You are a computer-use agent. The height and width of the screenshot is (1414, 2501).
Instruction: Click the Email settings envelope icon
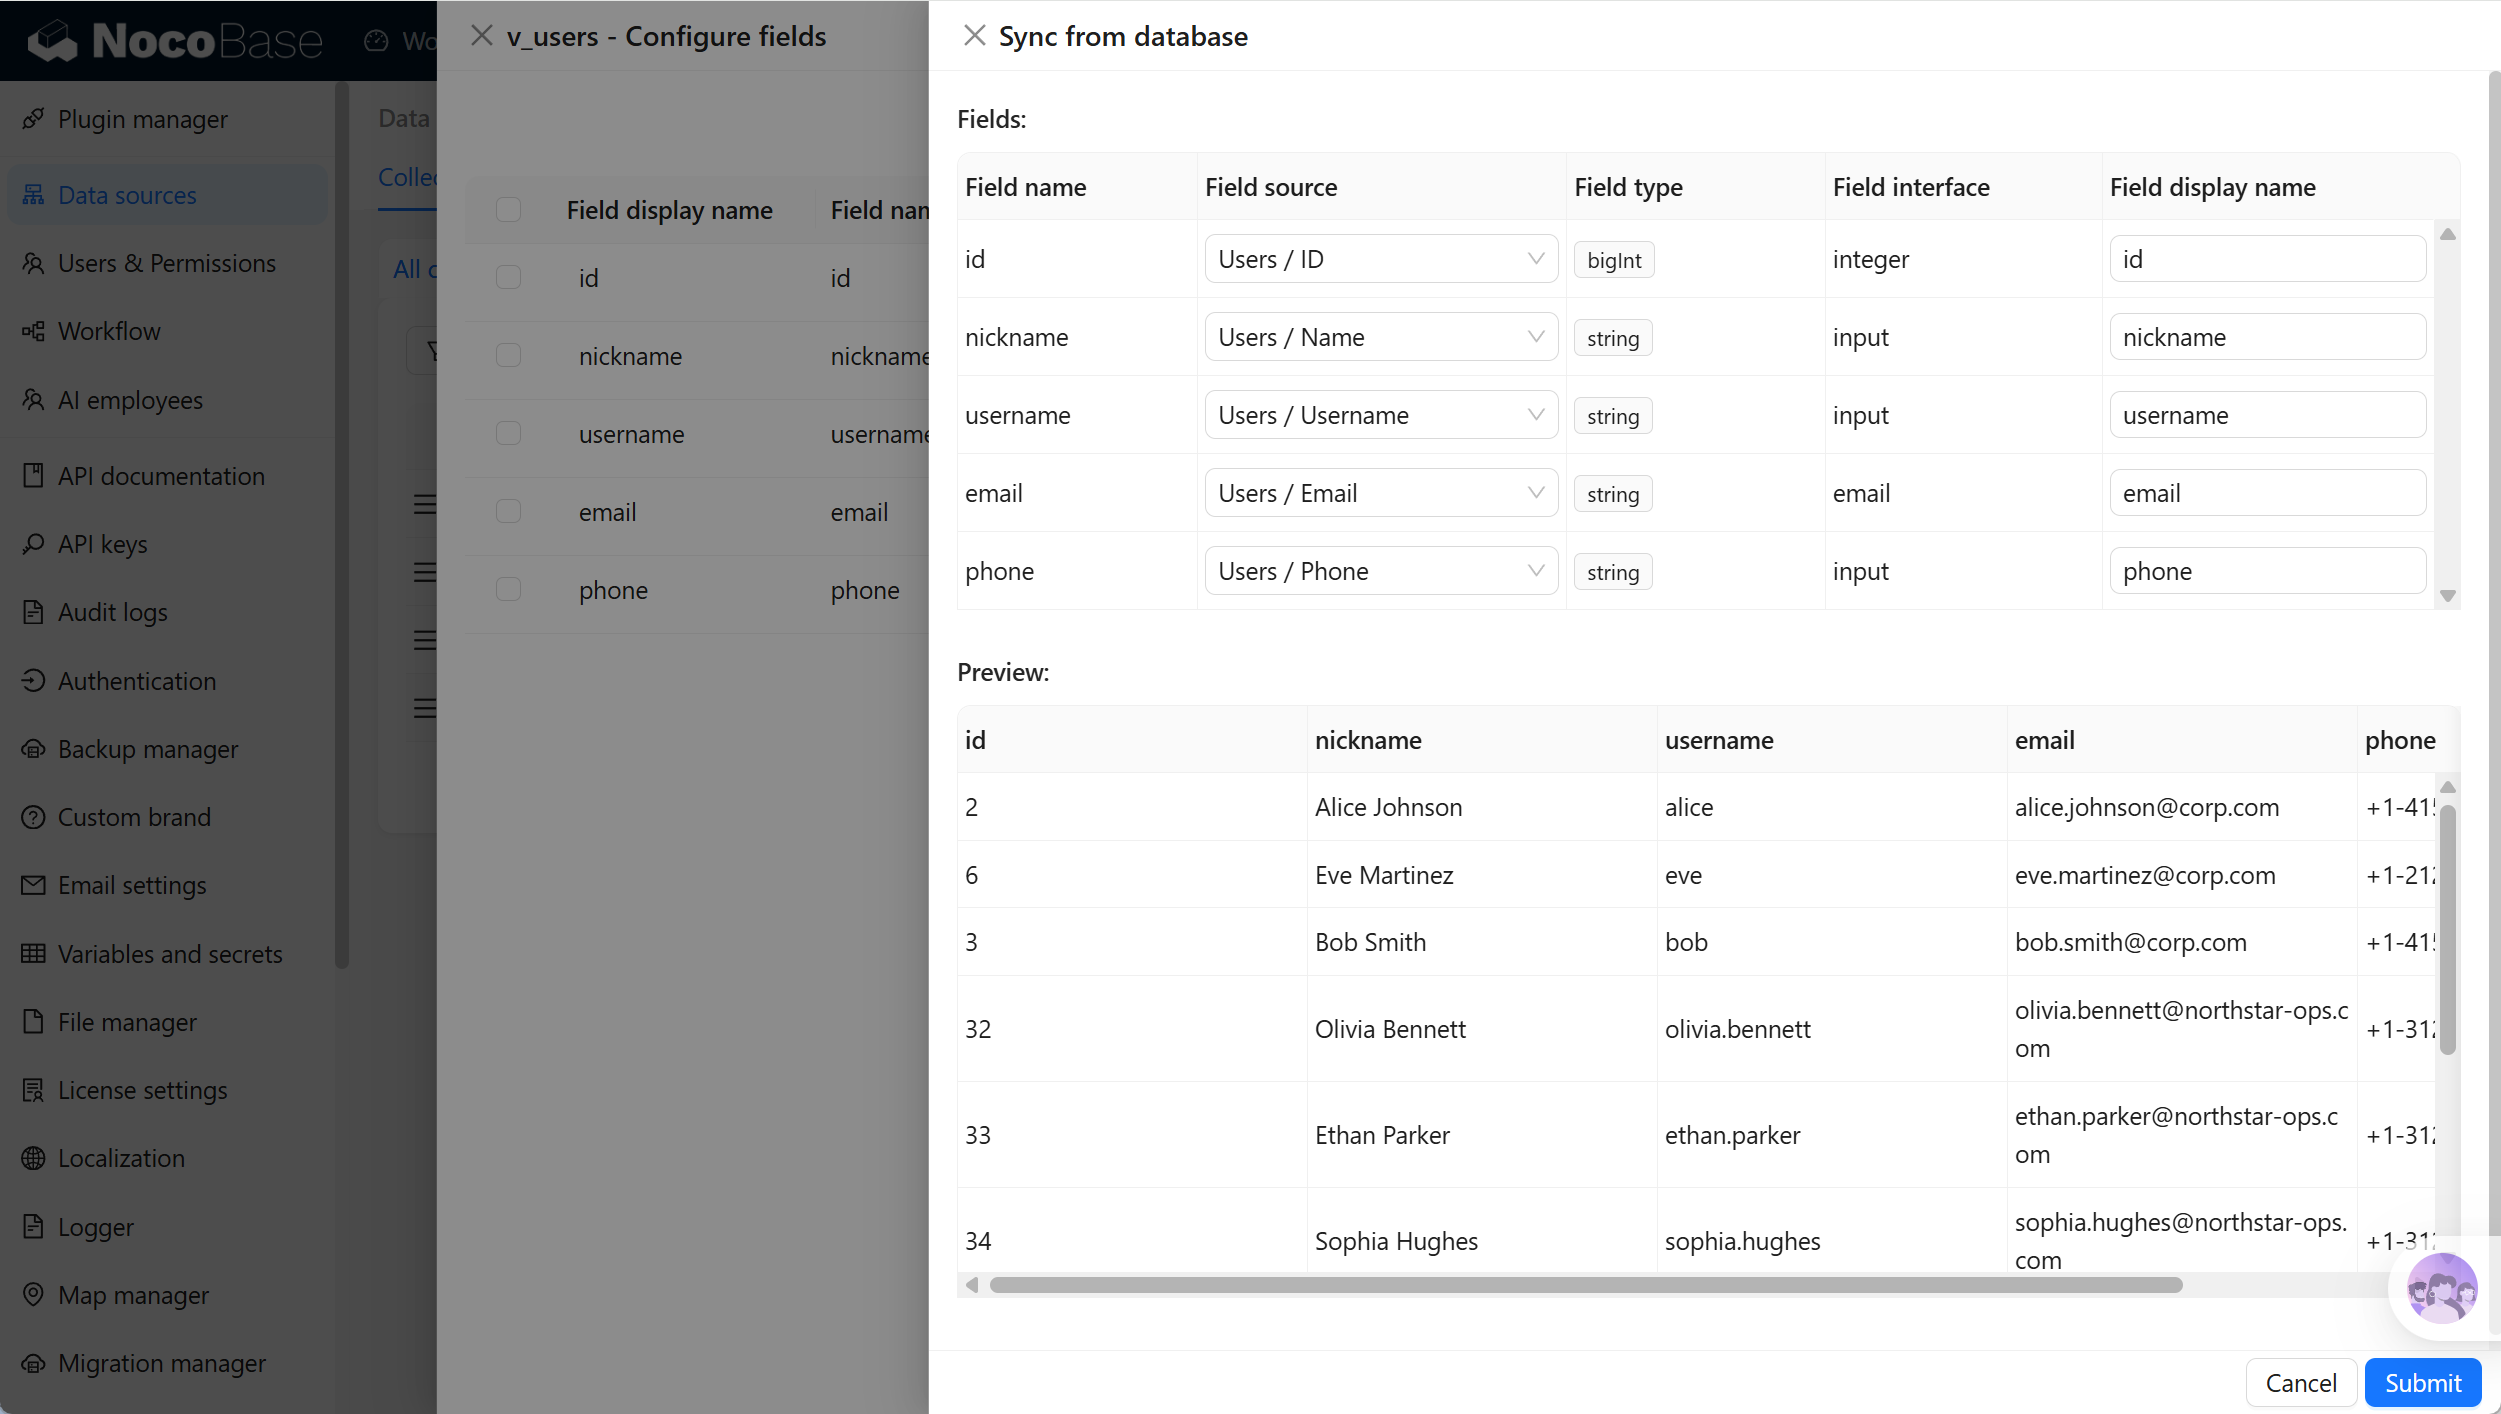coord(33,885)
